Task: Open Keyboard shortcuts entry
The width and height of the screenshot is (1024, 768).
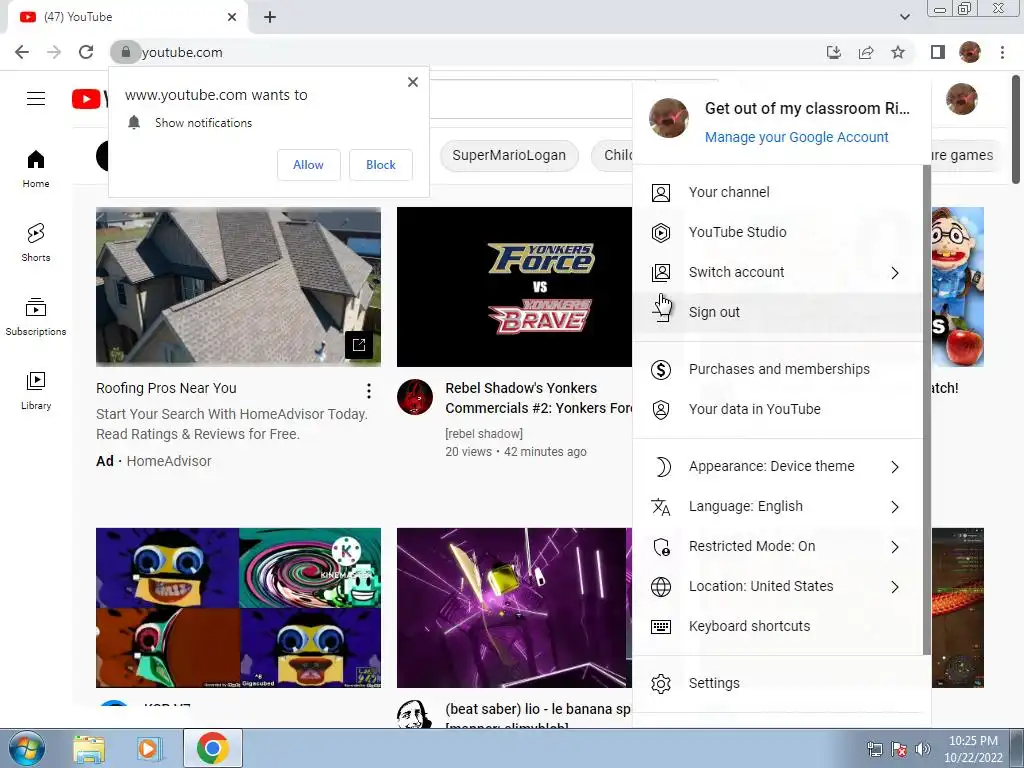Action: tap(777, 626)
